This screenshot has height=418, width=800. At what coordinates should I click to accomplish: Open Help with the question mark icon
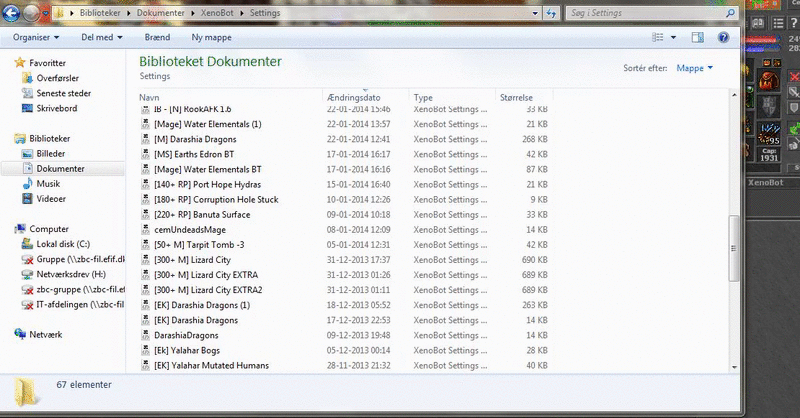point(723,37)
